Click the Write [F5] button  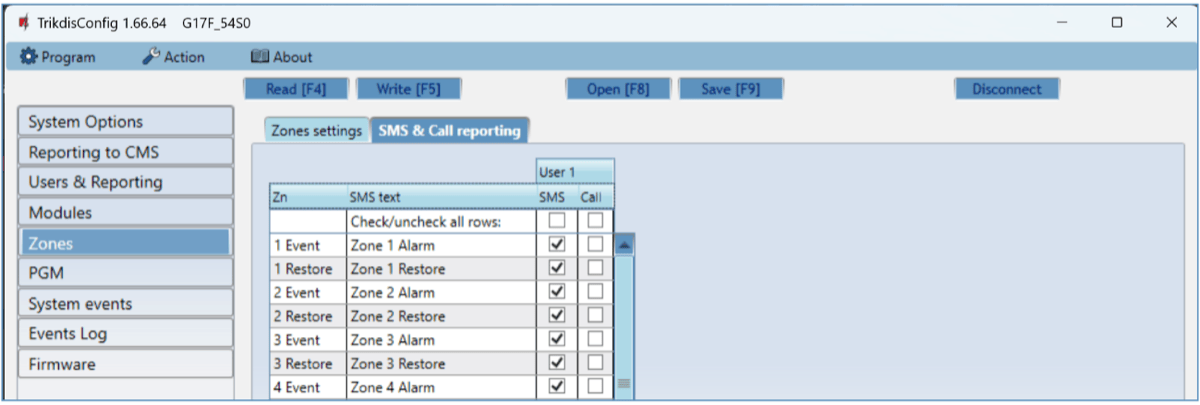point(406,89)
